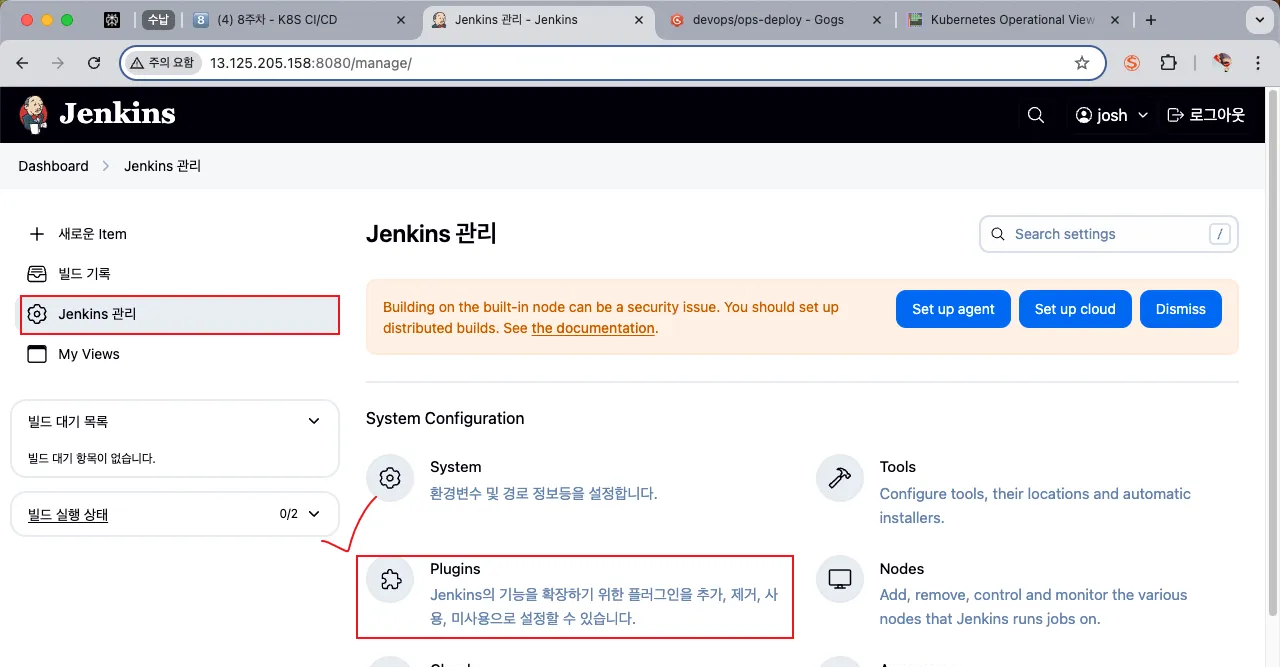The height and width of the screenshot is (667, 1280).
Task: Open the Plugins puzzle icon
Action: click(x=390, y=580)
